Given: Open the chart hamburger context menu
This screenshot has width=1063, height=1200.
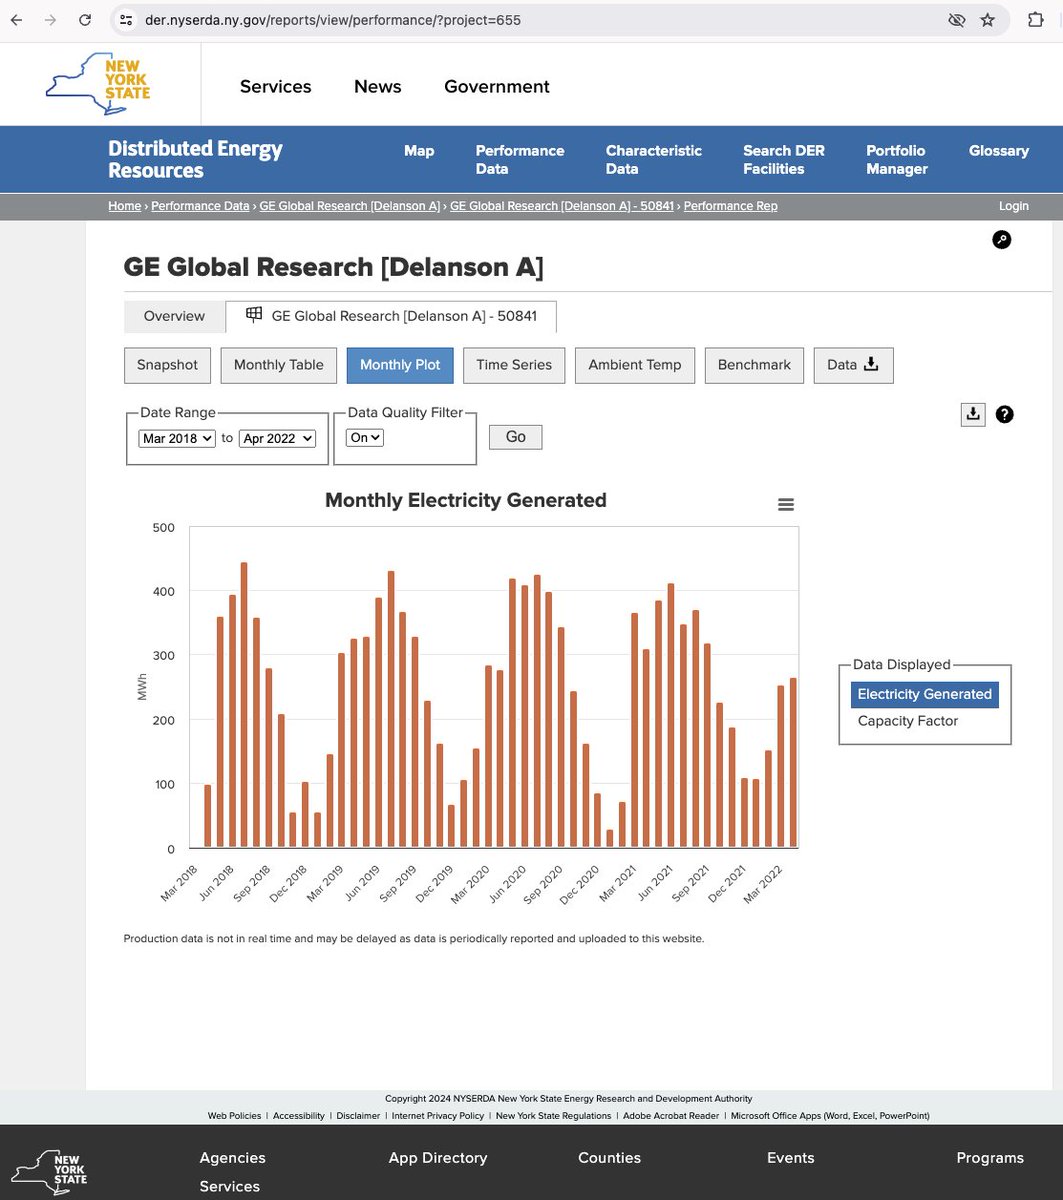Looking at the screenshot, I should click(786, 505).
